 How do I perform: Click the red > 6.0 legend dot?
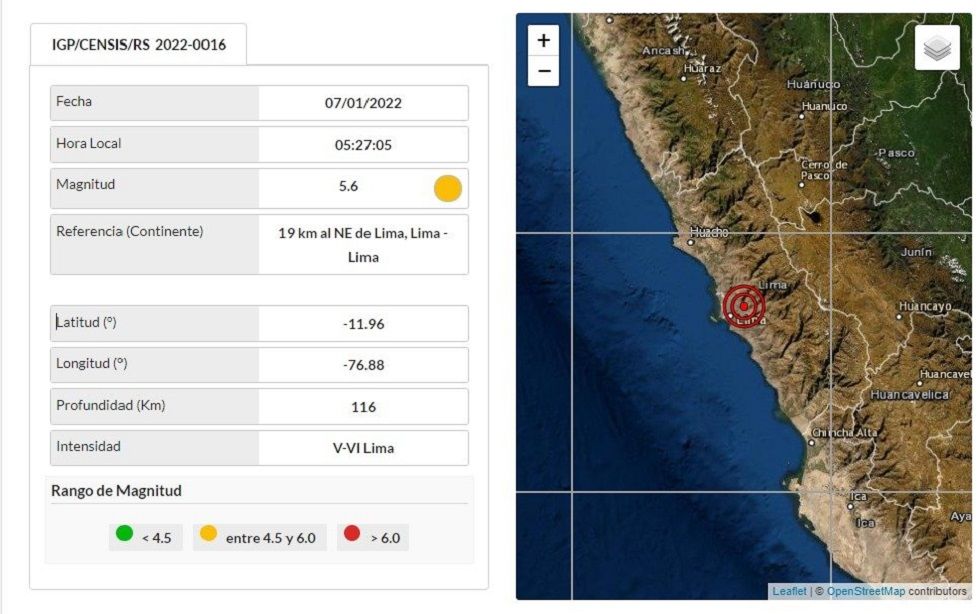(352, 534)
